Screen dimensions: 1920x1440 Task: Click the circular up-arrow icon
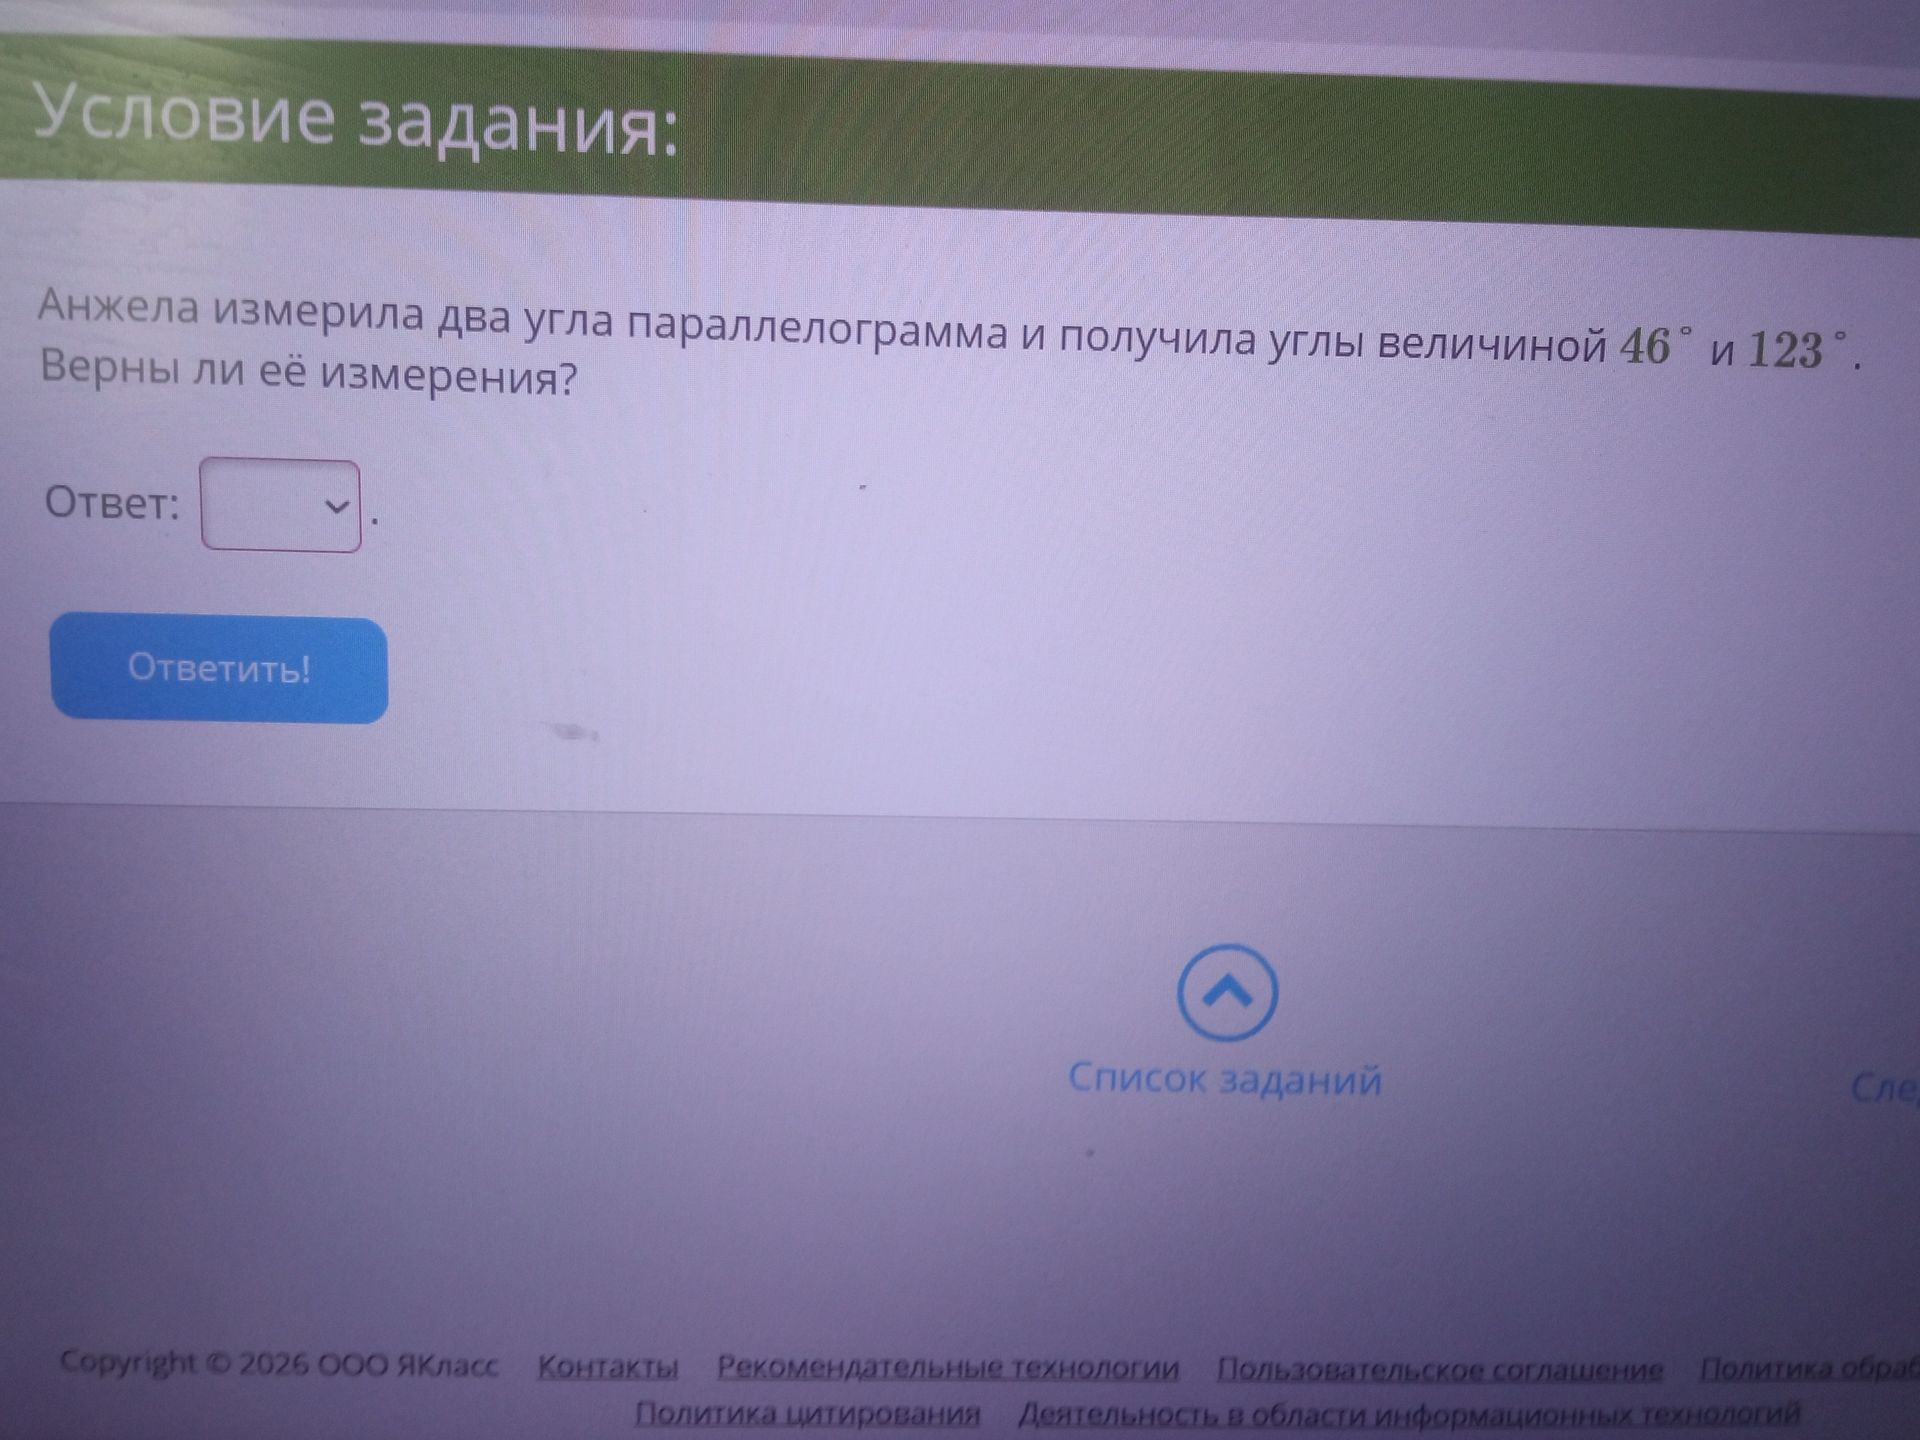tap(1227, 992)
